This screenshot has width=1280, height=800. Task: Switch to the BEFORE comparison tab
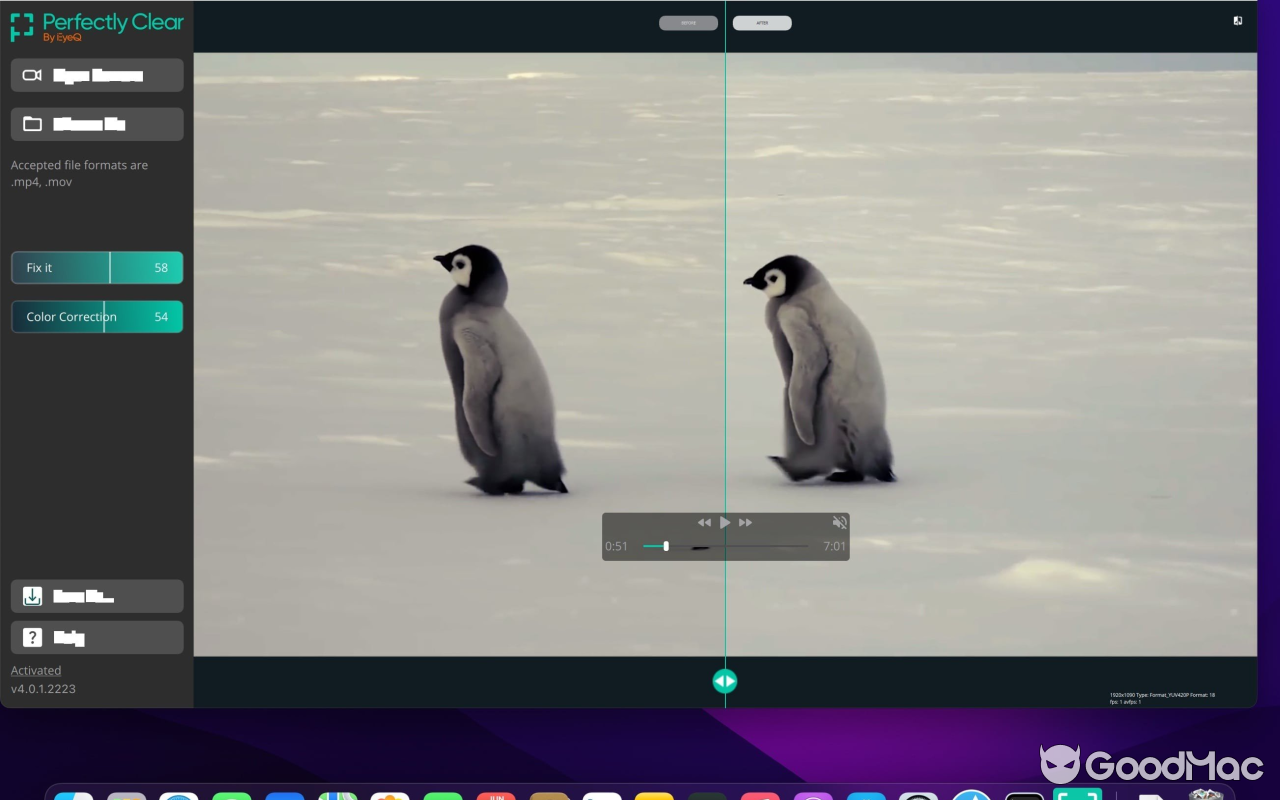(688, 22)
